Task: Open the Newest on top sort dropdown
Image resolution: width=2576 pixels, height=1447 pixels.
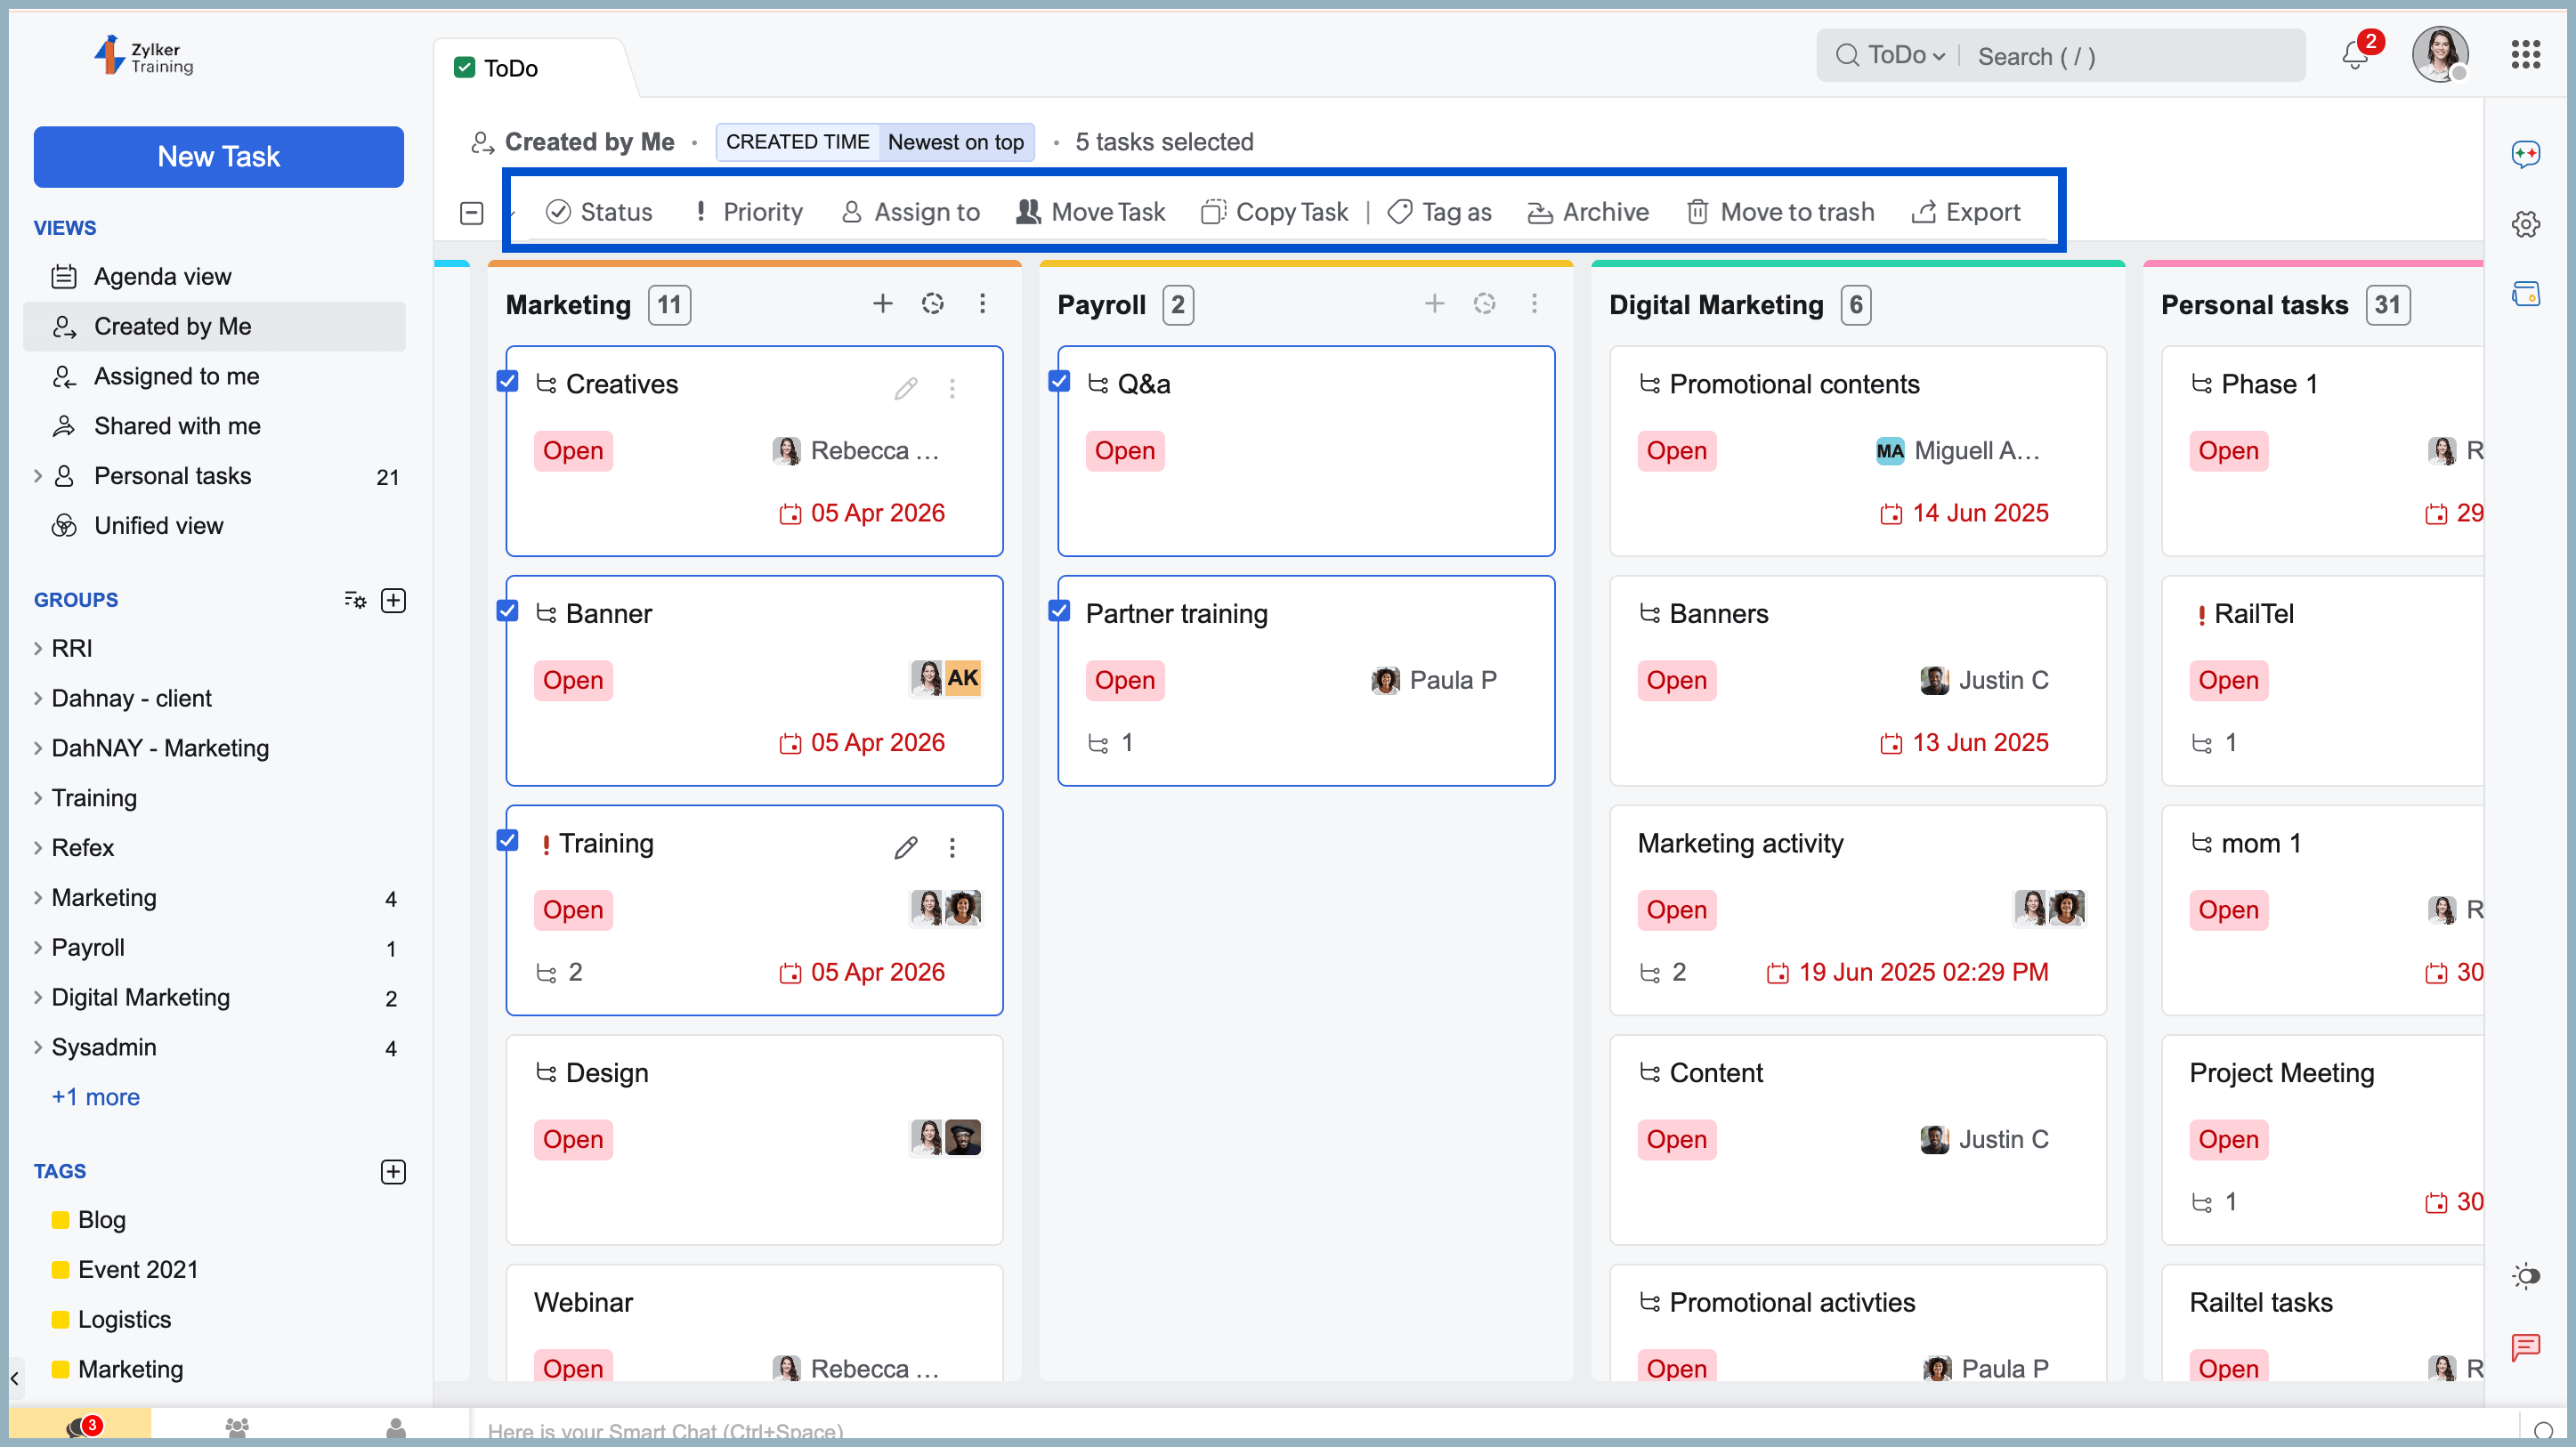Action: tap(955, 142)
